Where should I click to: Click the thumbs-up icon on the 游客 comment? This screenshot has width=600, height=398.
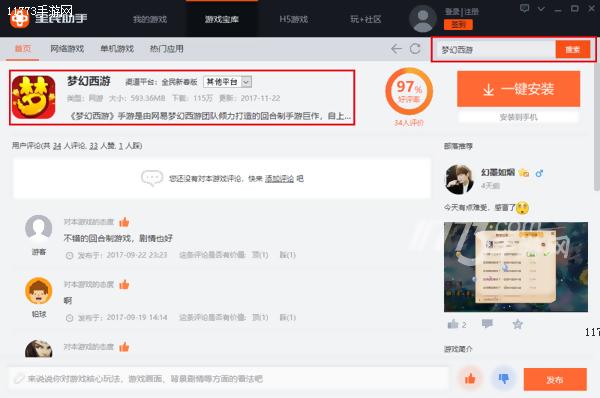(124, 222)
